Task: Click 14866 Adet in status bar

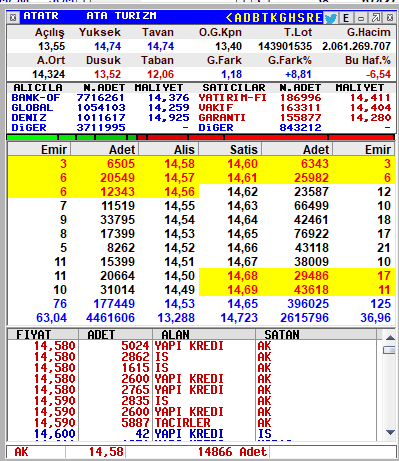Action: [232, 452]
